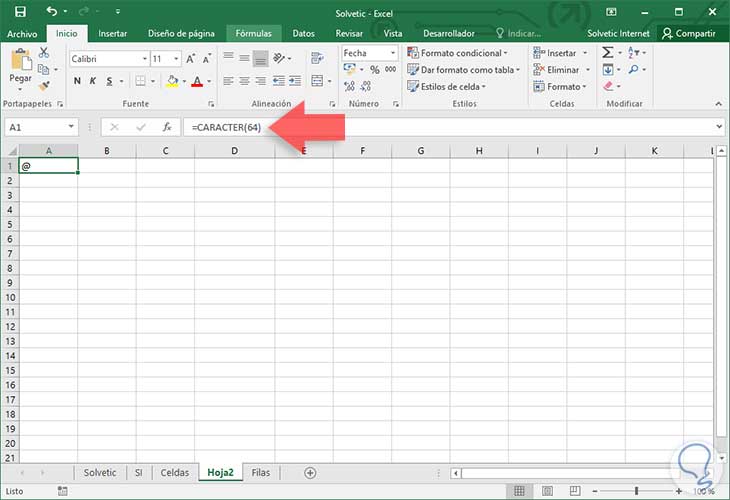Image resolution: width=730 pixels, height=500 pixels.
Task: Increase the indent
Action: 295,81
